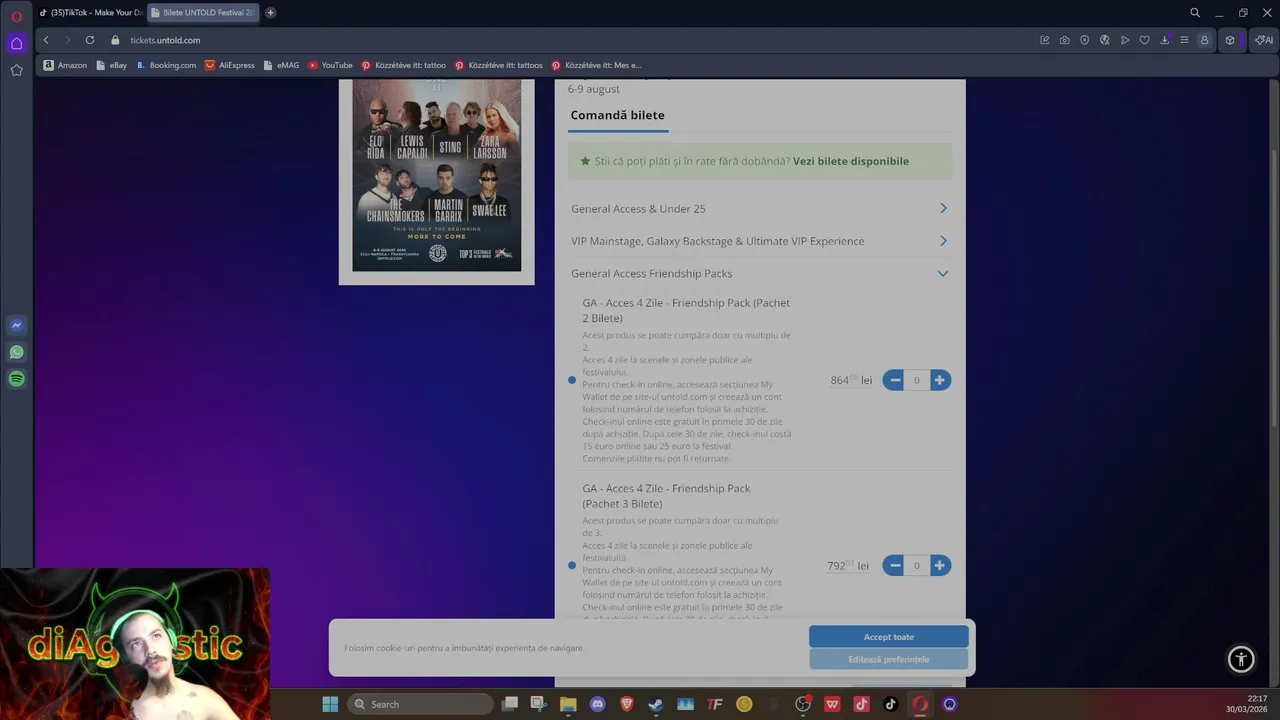This screenshot has width=1280, height=720.
Task: Open the Easy Setup sliders icon
Action: [1185, 40]
